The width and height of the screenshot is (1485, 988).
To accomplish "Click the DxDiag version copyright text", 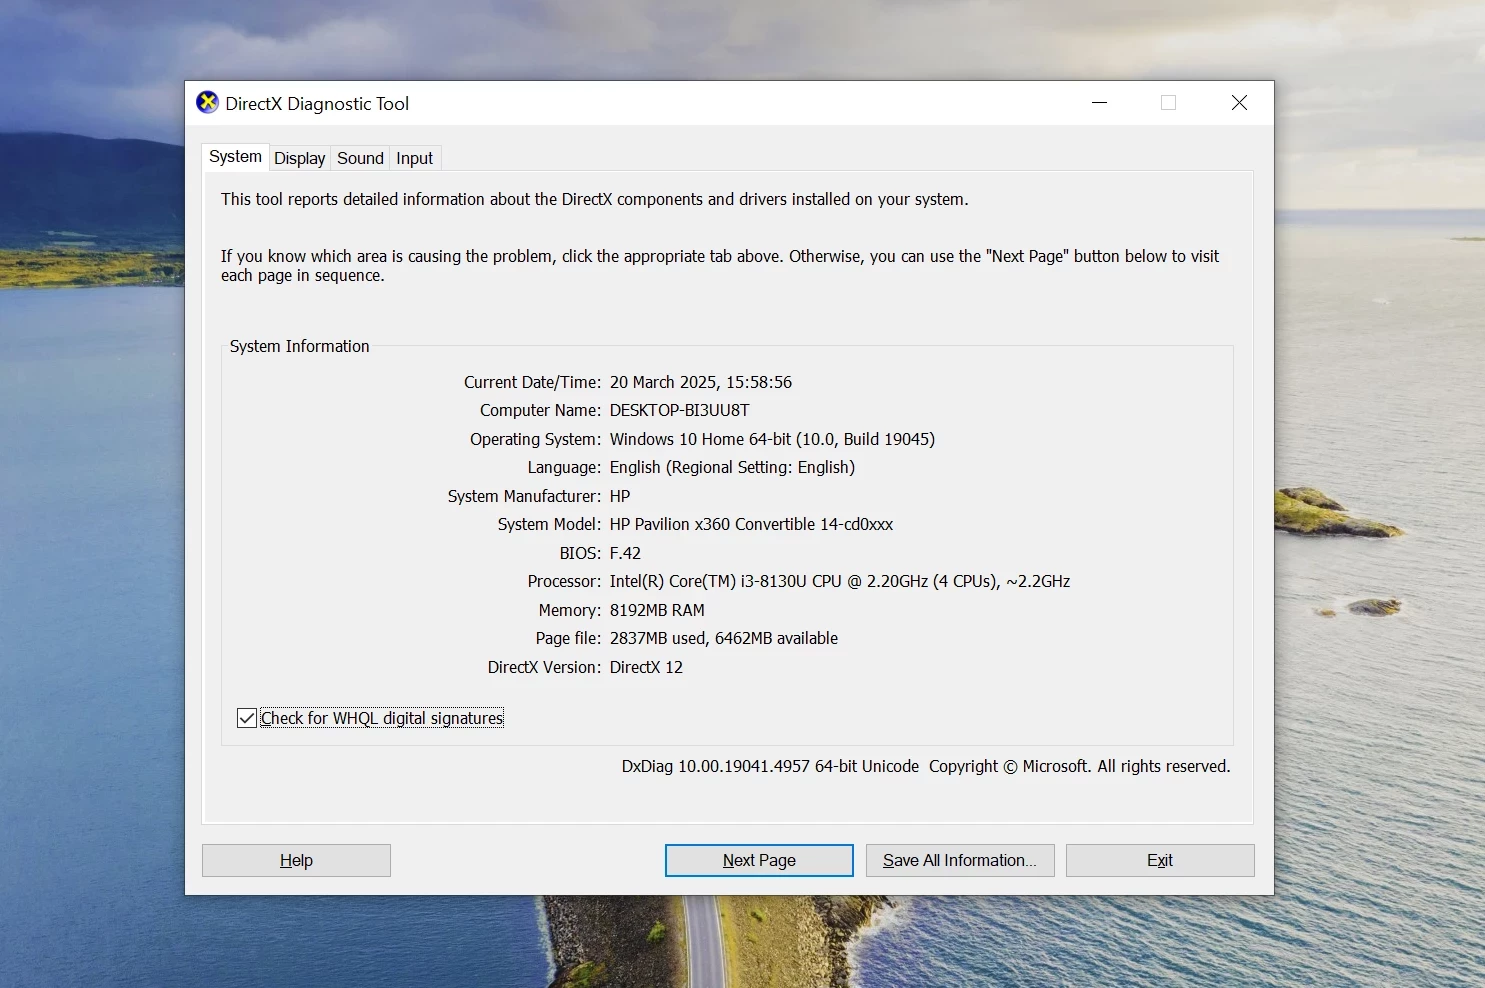I will click(925, 766).
